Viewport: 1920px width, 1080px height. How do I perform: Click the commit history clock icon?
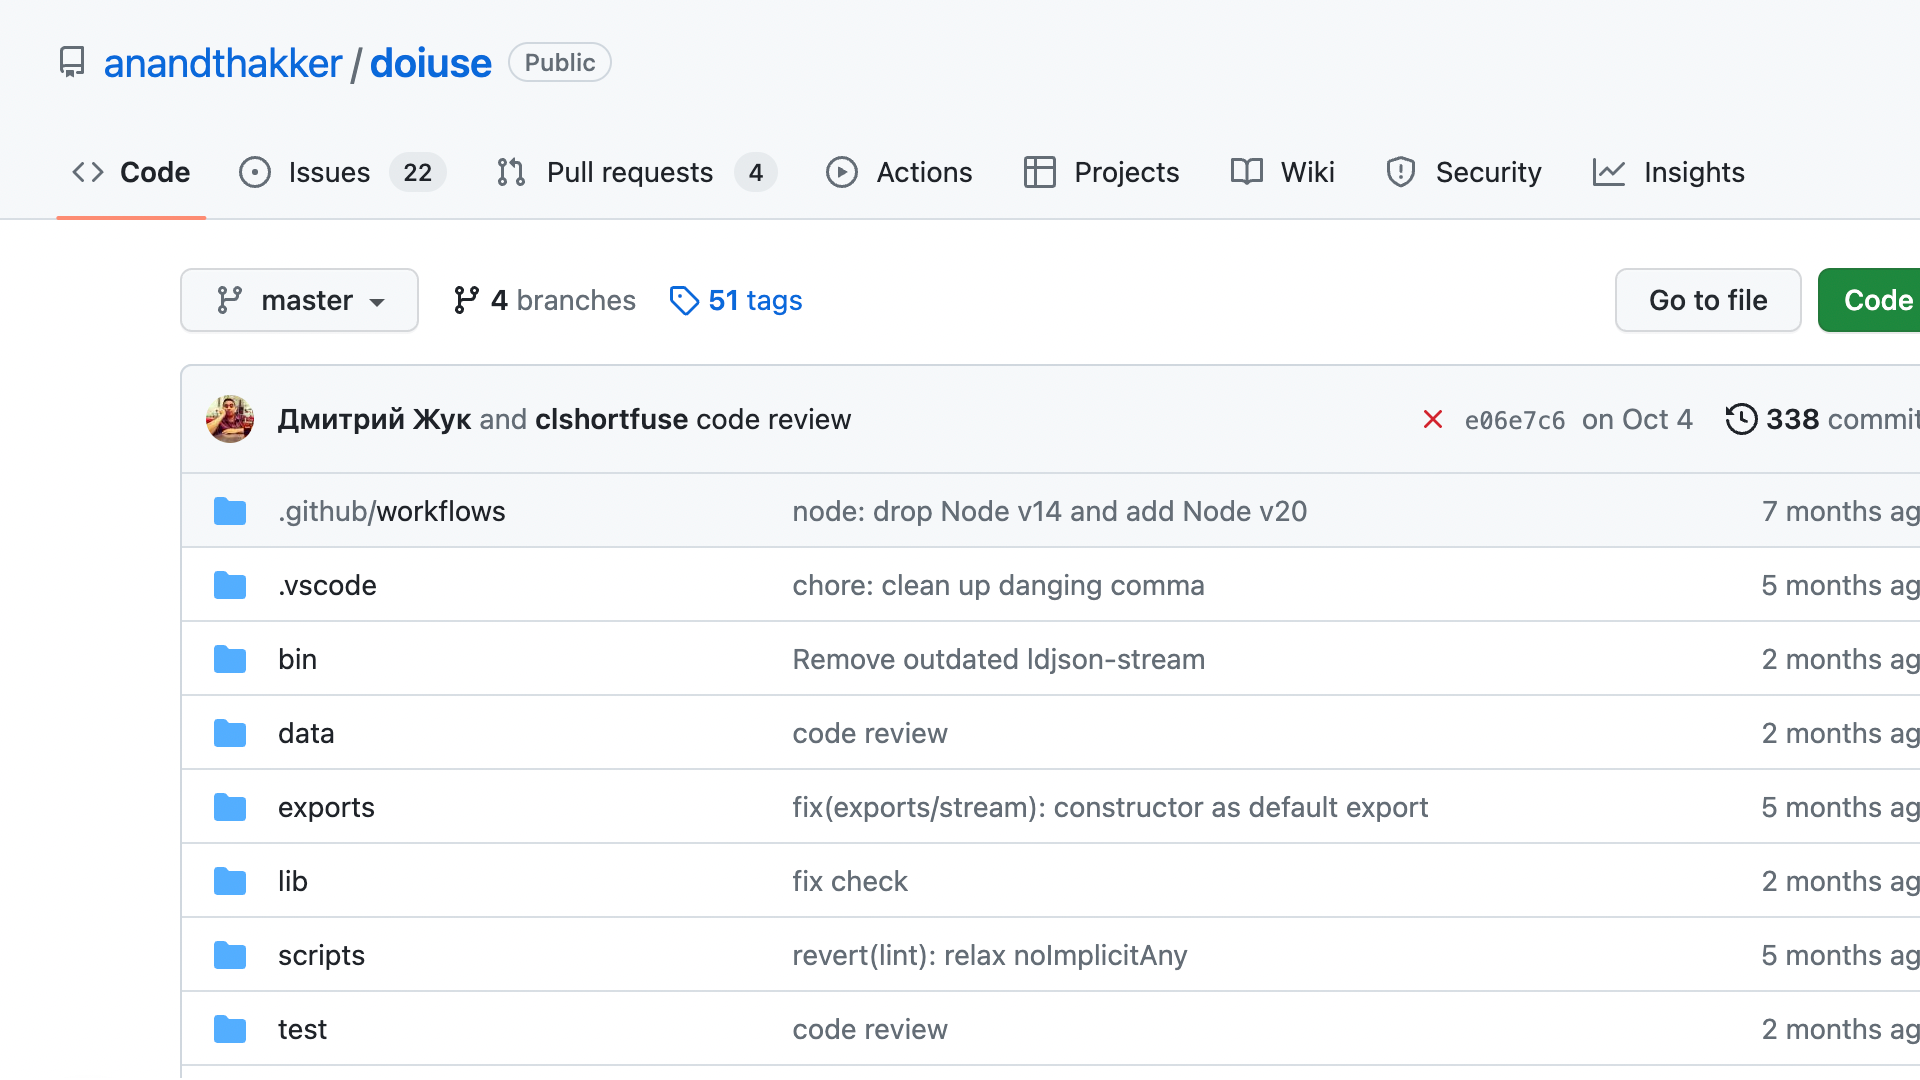[x=1741, y=419]
